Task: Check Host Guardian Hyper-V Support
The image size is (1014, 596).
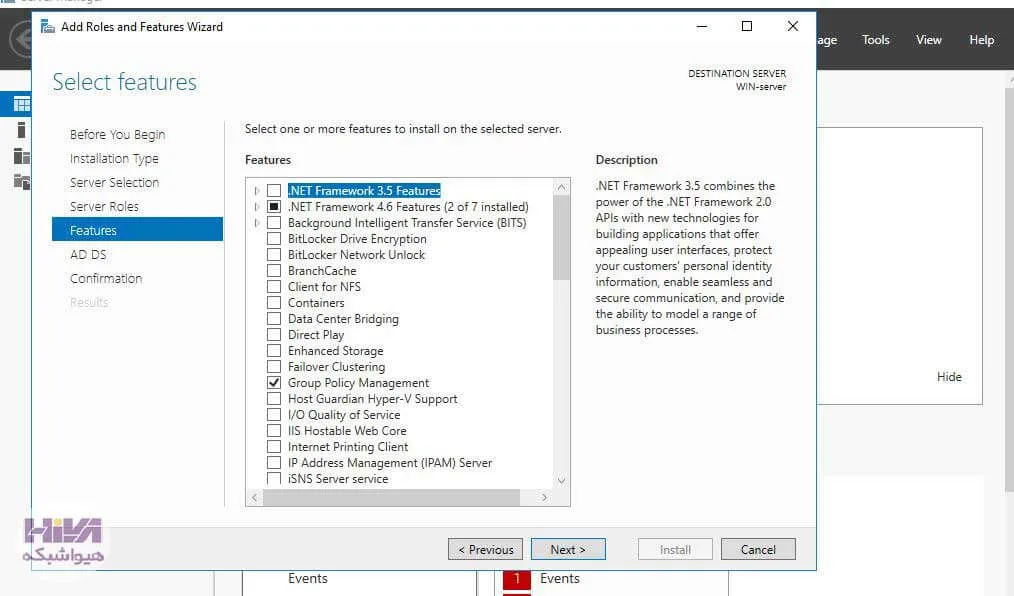Action: 274,399
